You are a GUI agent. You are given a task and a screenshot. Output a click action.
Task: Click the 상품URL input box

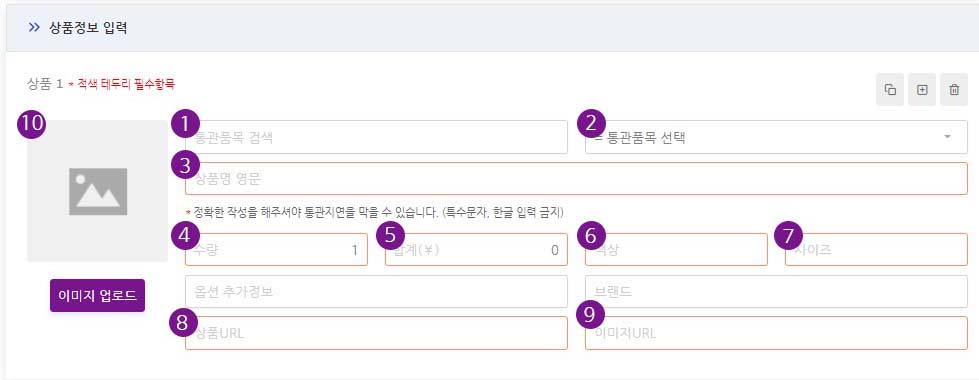click(376, 333)
